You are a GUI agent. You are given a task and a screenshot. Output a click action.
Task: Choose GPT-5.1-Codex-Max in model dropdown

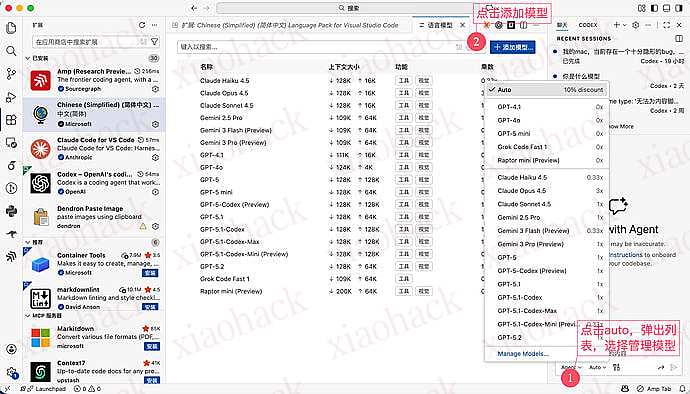point(547,311)
